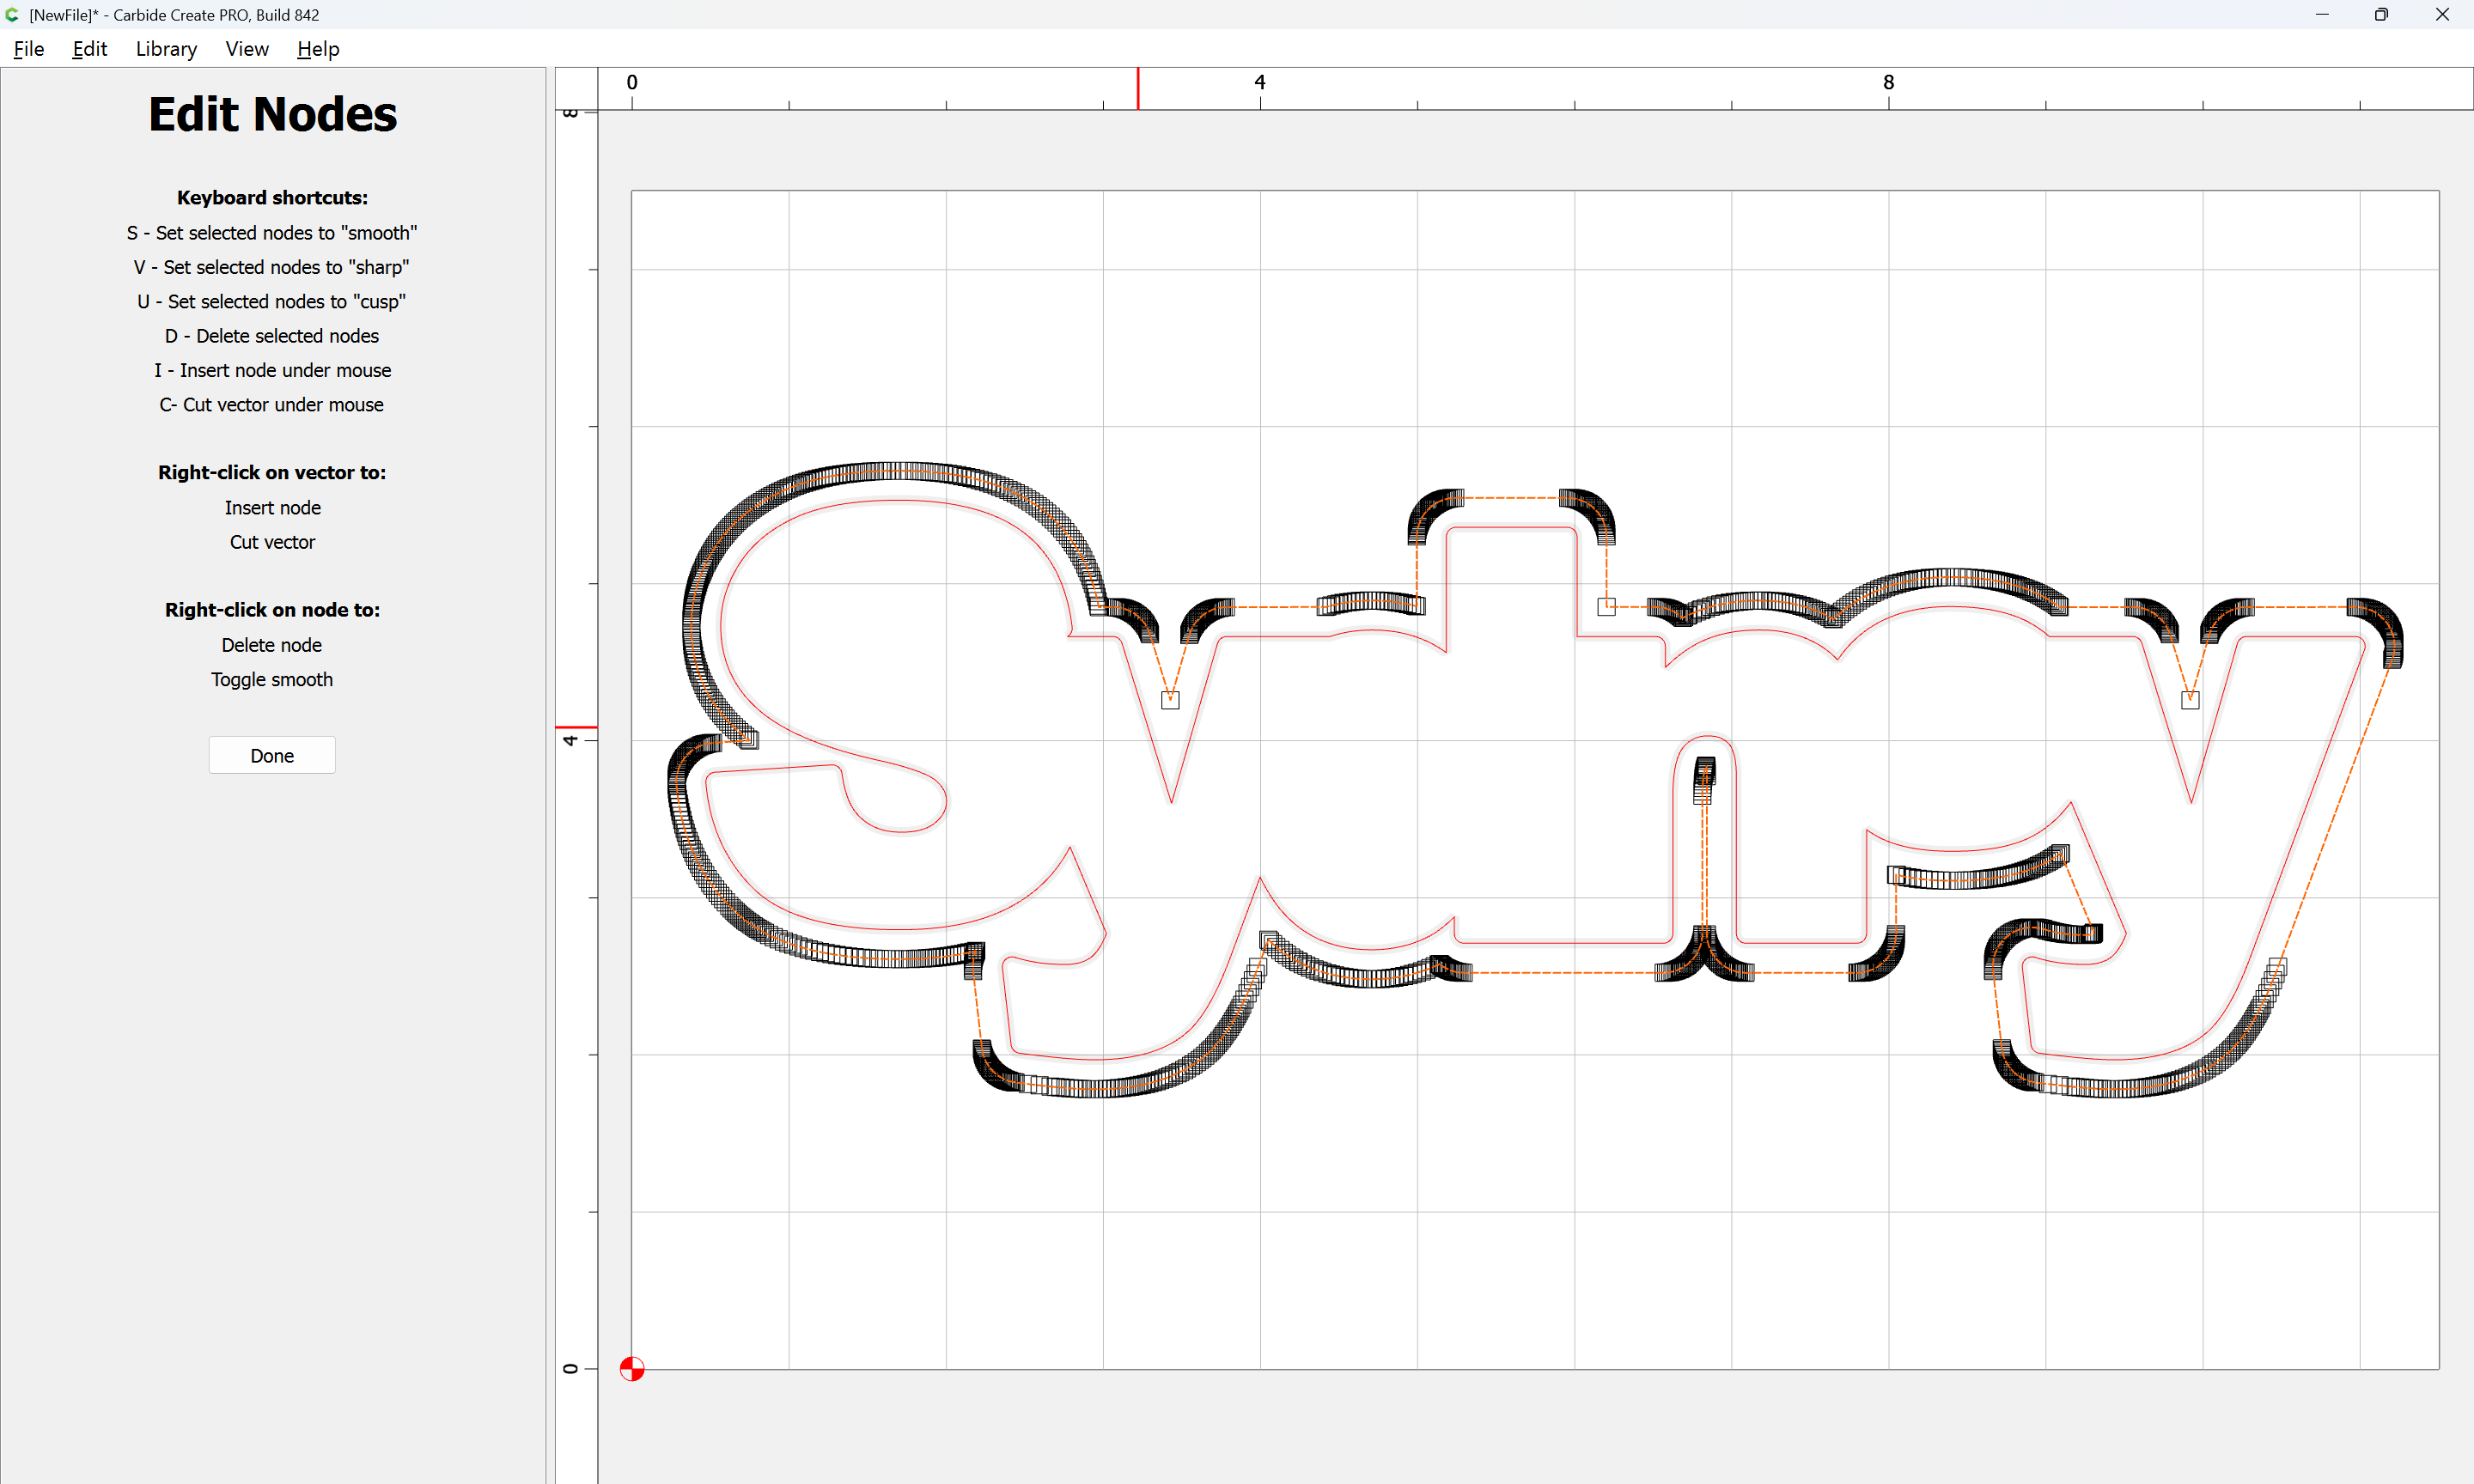Select the square node in the notch of final y
The height and width of the screenshot is (1484, 2474).
click(2190, 700)
